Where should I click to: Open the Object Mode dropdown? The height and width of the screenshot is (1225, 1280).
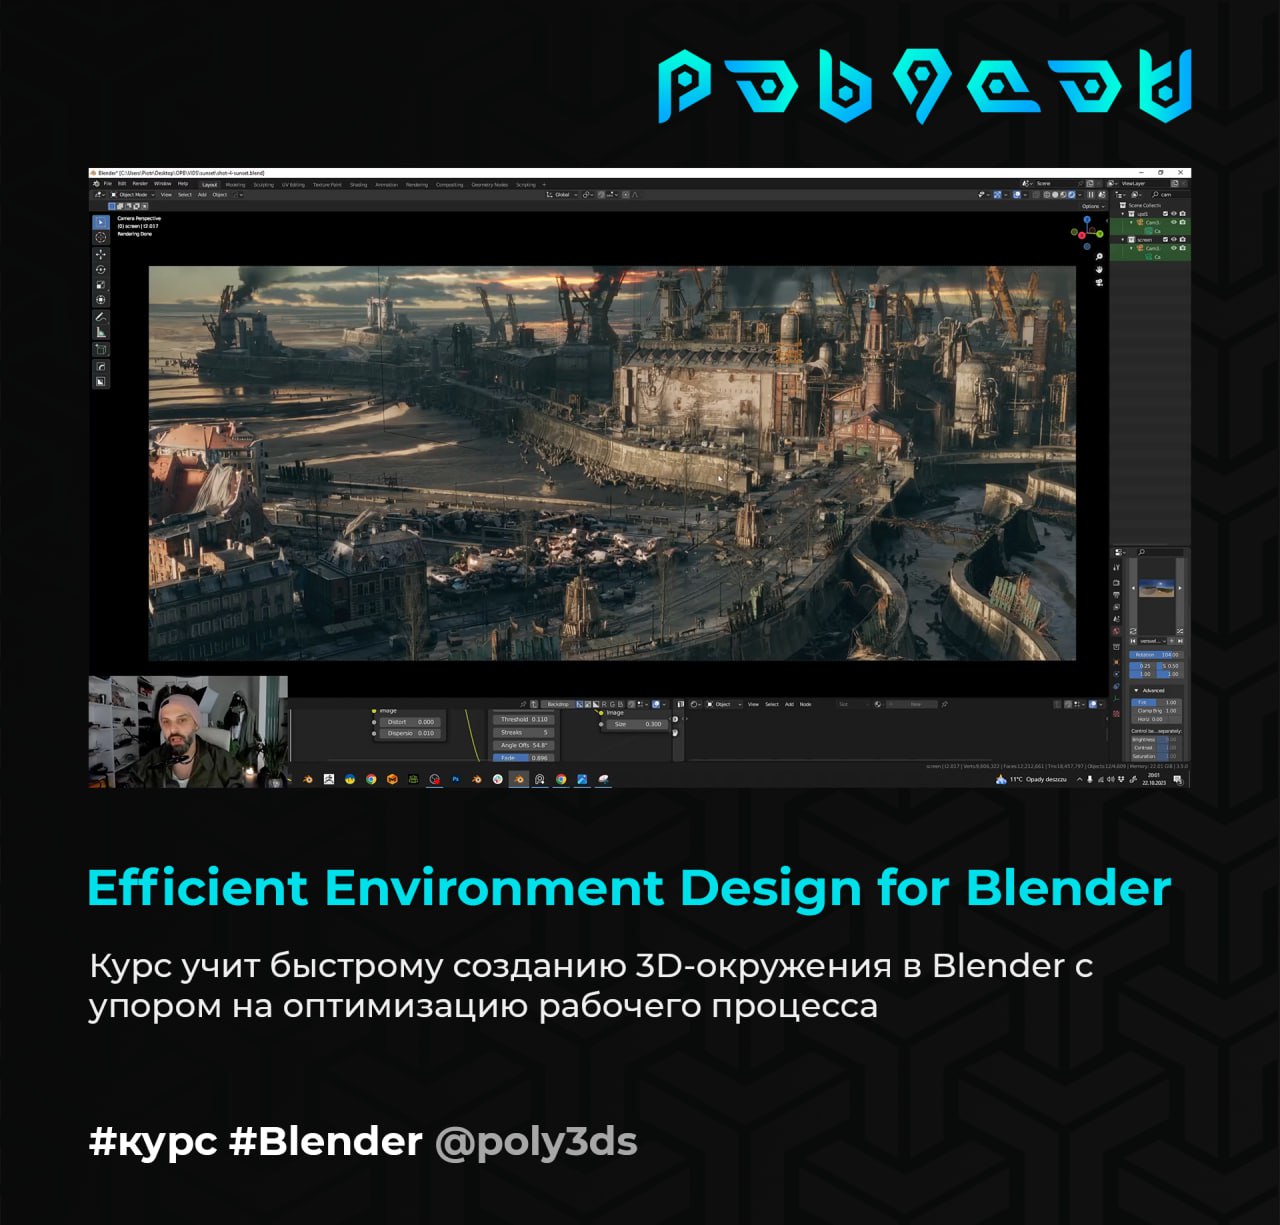tap(133, 195)
